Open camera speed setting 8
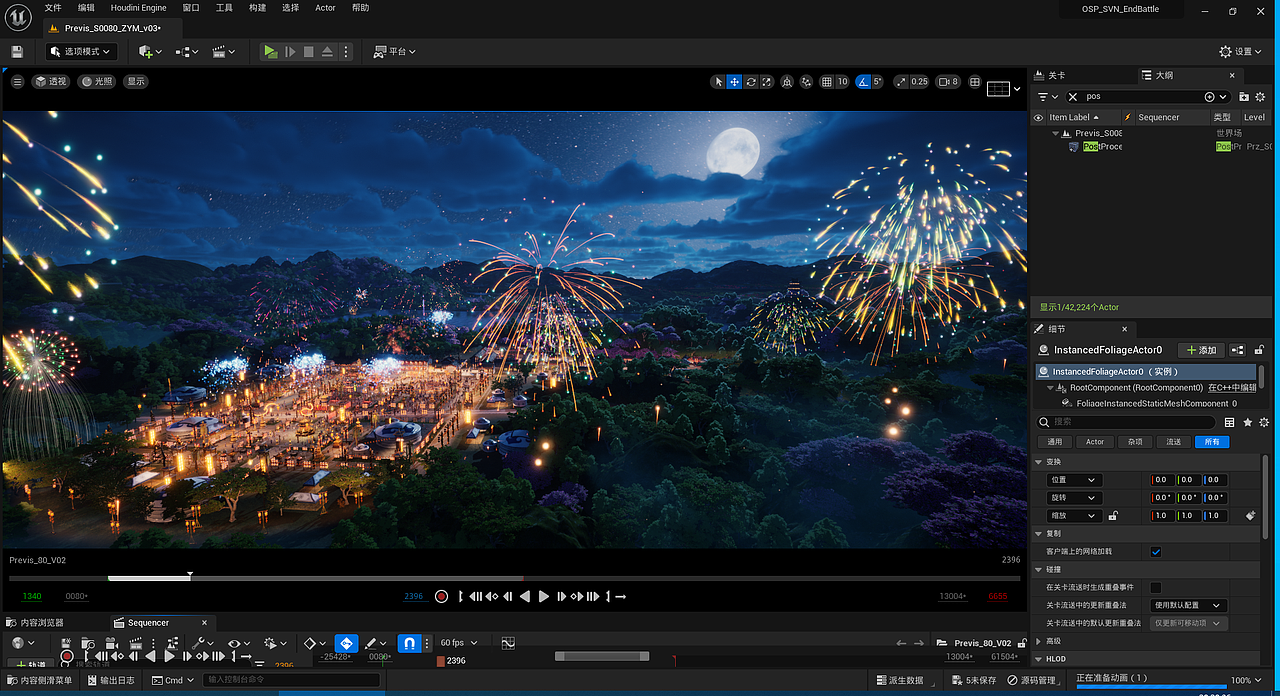 948,82
